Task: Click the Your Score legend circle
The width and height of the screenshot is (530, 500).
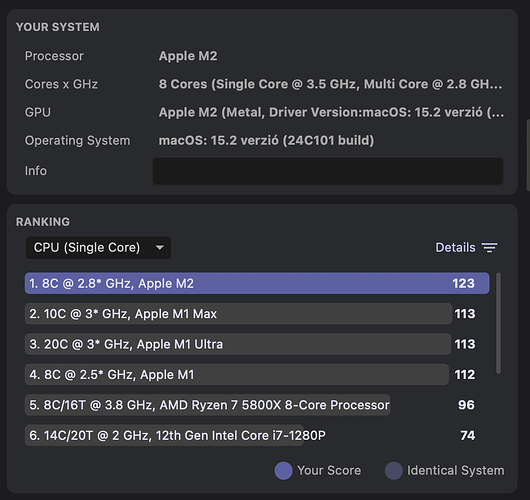Action: pos(283,471)
